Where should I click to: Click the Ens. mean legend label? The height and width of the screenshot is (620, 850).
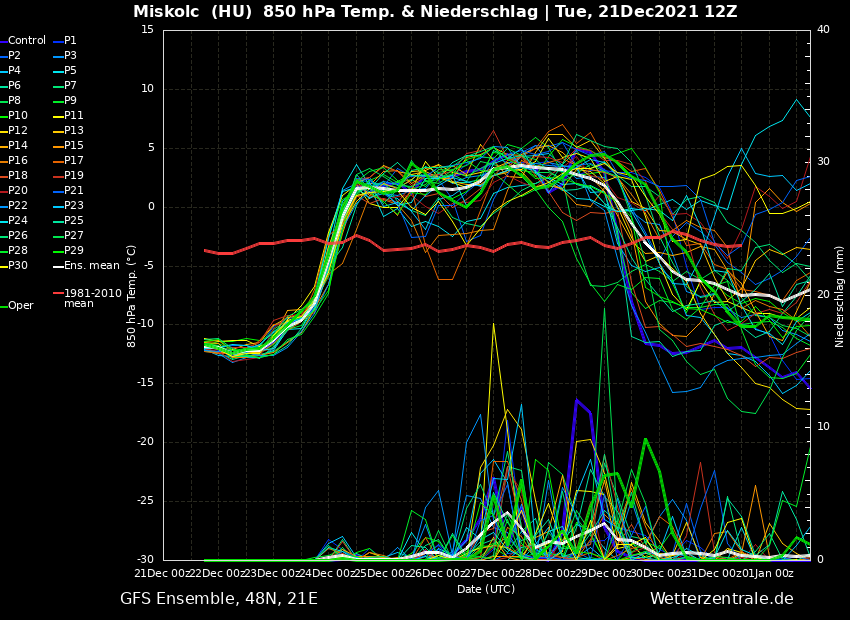(91, 266)
